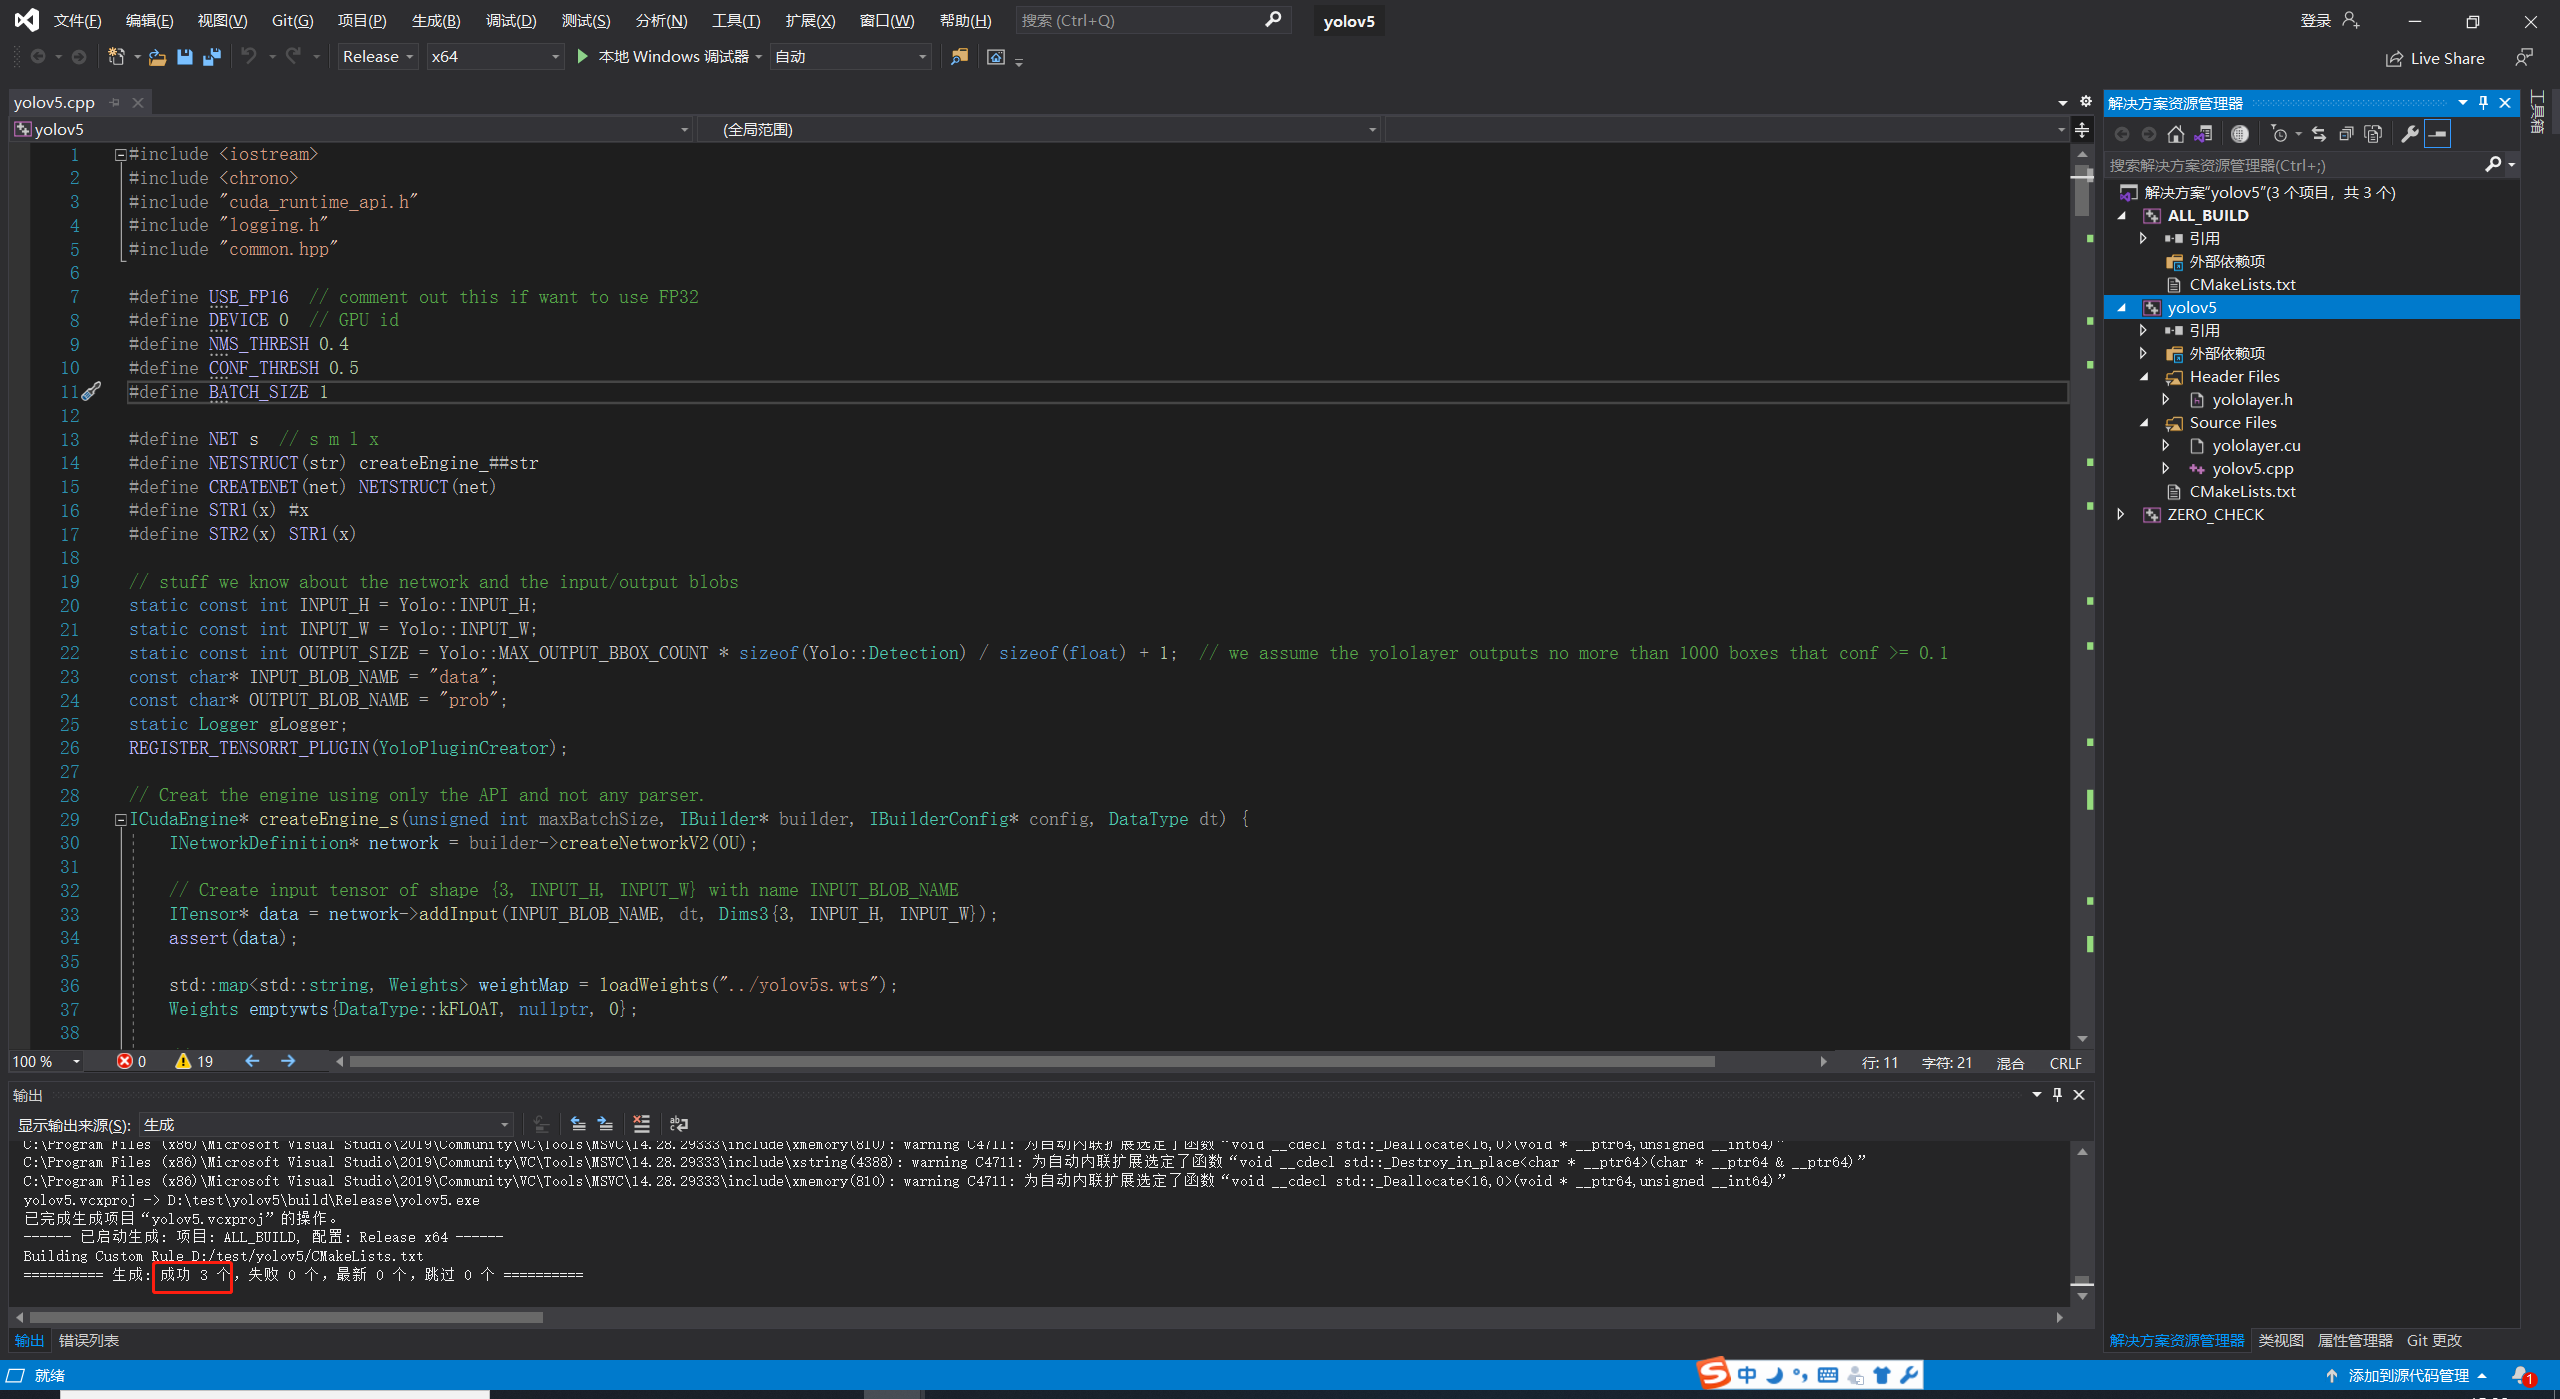Open Properties wrench icon in Solution Explorer
The height and width of the screenshot is (1399, 2560).
tap(2410, 134)
